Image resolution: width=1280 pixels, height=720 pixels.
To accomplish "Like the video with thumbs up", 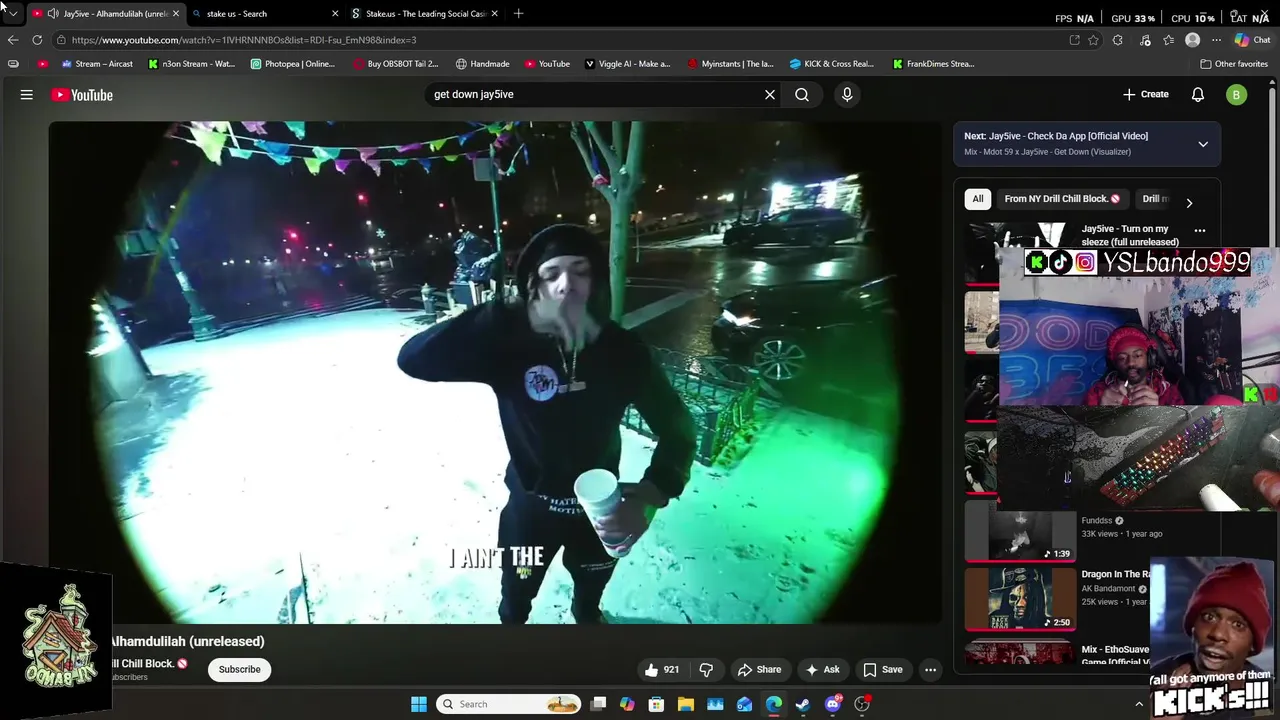I will (x=663, y=669).
